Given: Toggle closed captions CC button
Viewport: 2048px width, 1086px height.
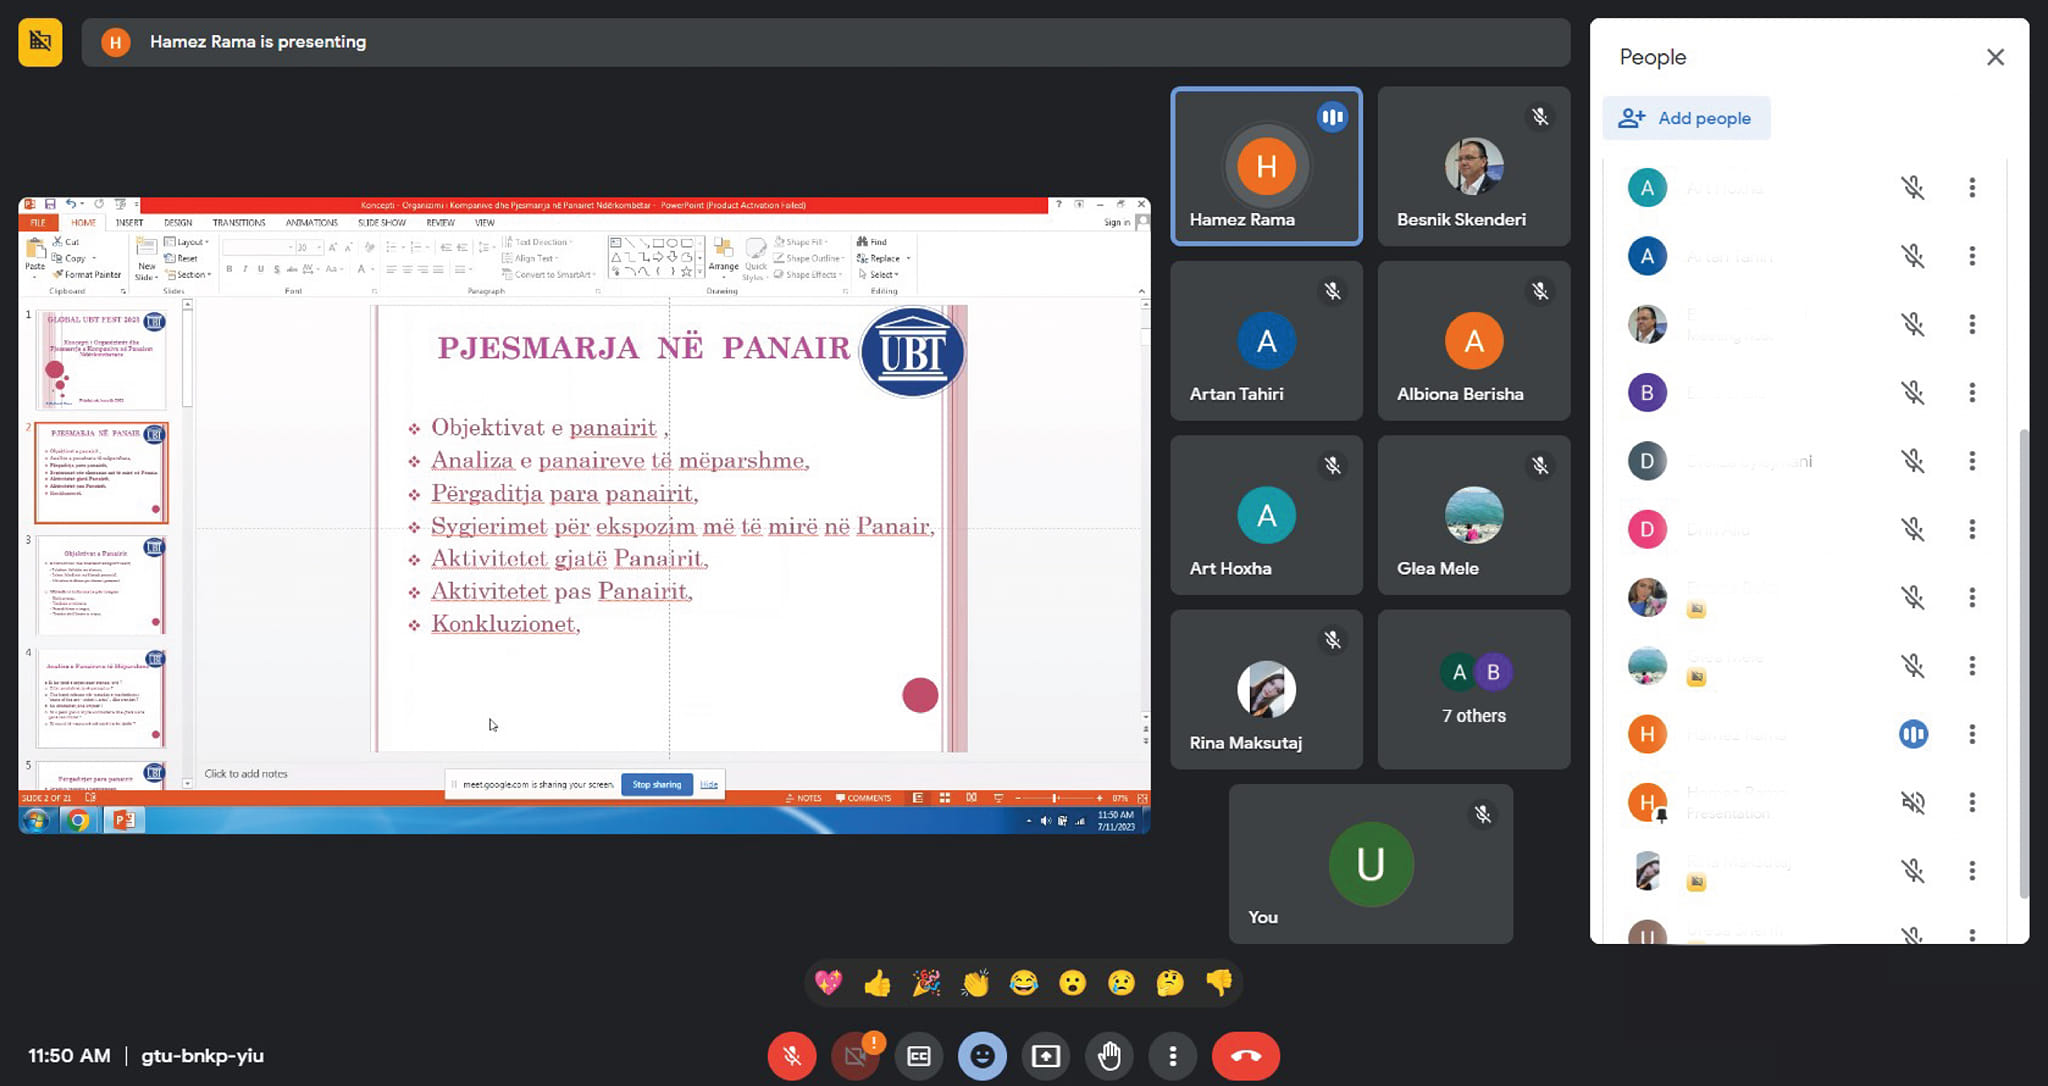Looking at the screenshot, I should pyautogui.click(x=919, y=1056).
